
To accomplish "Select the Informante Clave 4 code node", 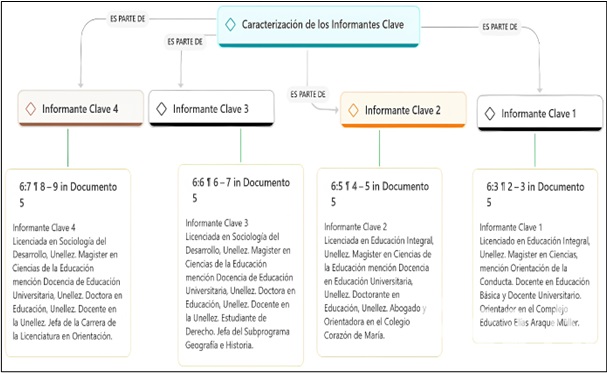I will [81, 108].
